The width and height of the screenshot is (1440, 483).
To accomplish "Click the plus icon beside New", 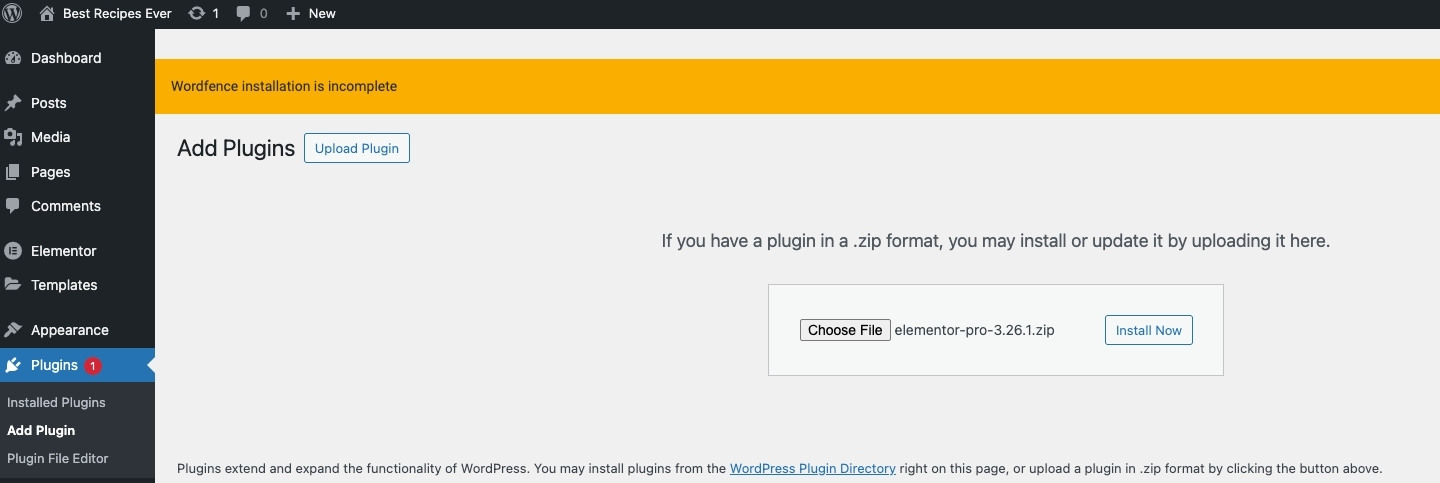I will (x=292, y=14).
